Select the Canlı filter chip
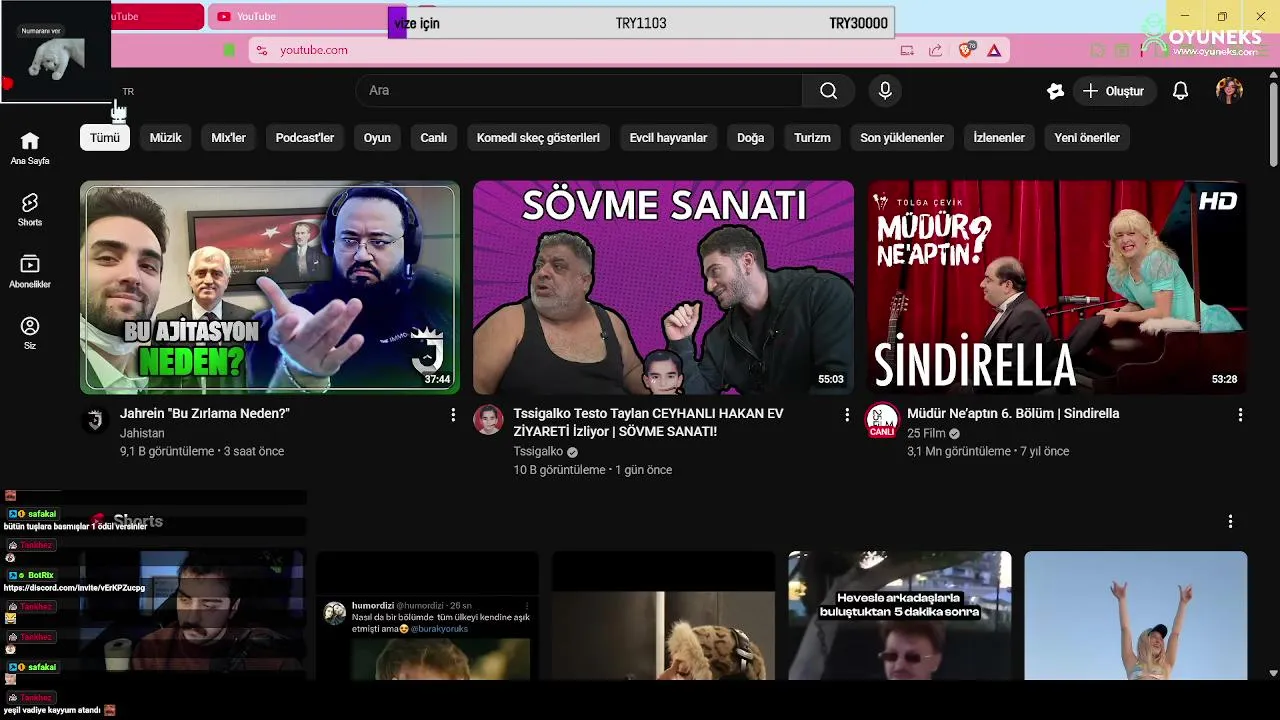The width and height of the screenshot is (1280, 720). (433, 138)
